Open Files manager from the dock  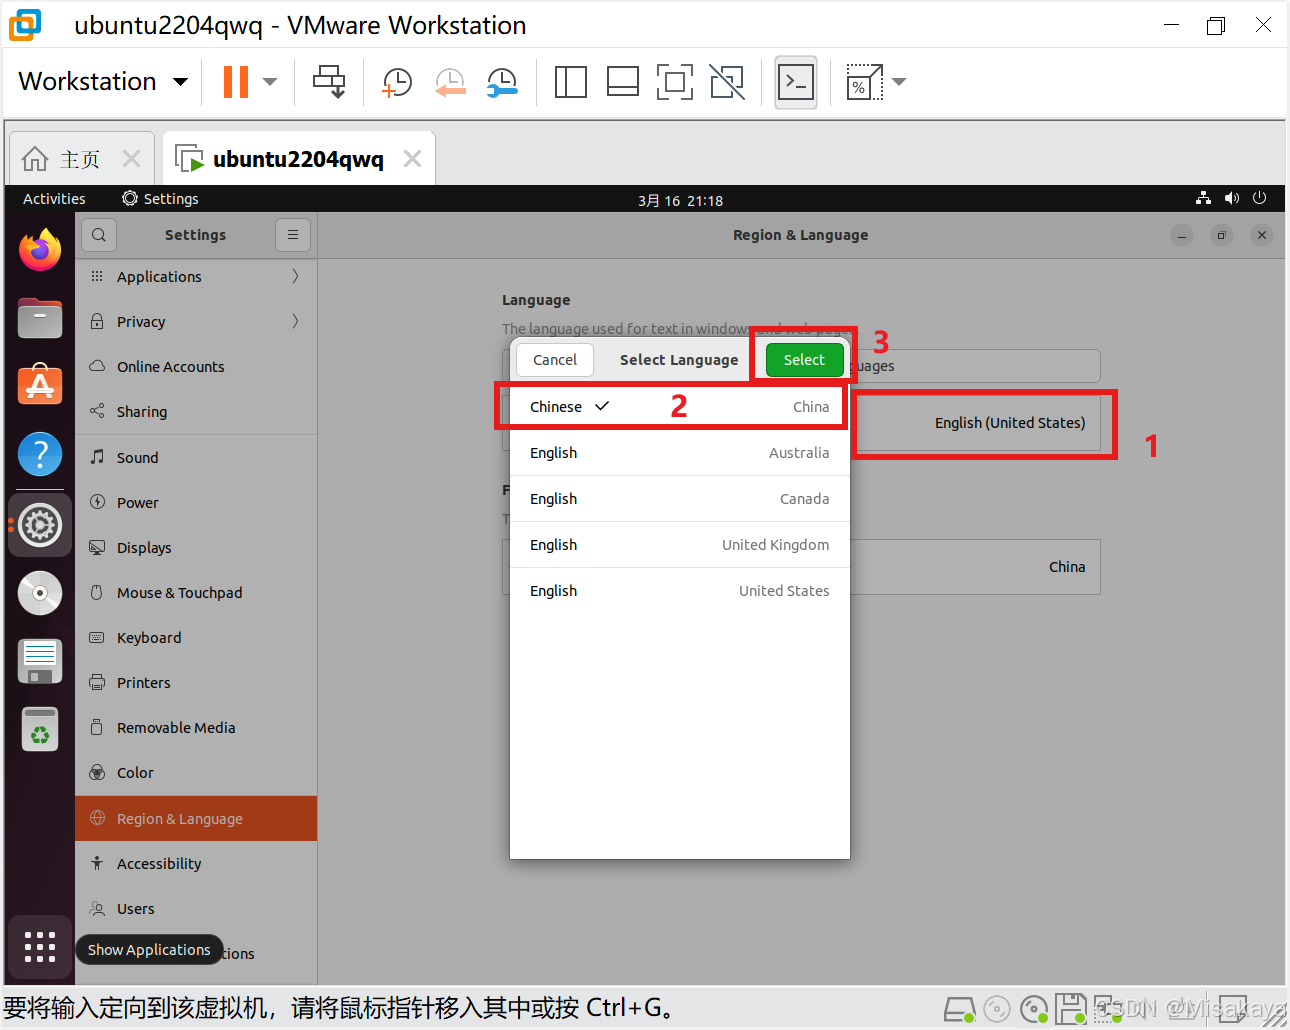coord(40,318)
